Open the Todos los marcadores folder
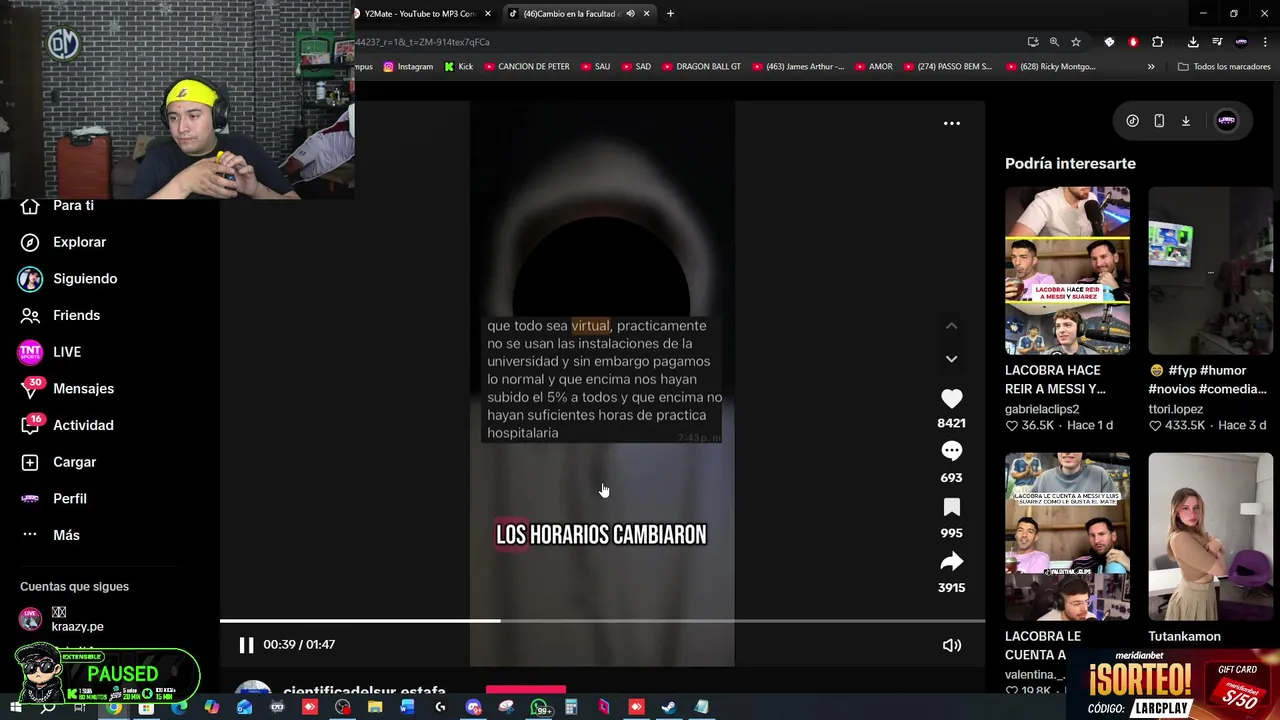Viewport: 1280px width, 720px height. pyautogui.click(x=1224, y=67)
